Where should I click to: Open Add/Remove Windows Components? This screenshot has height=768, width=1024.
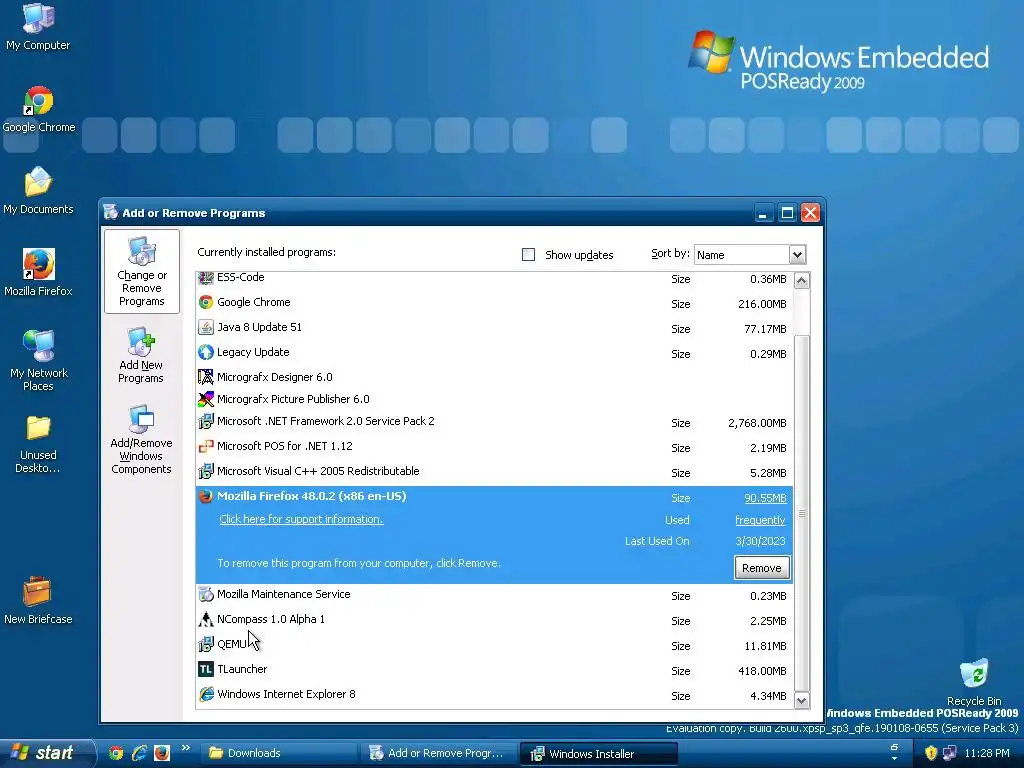click(141, 440)
